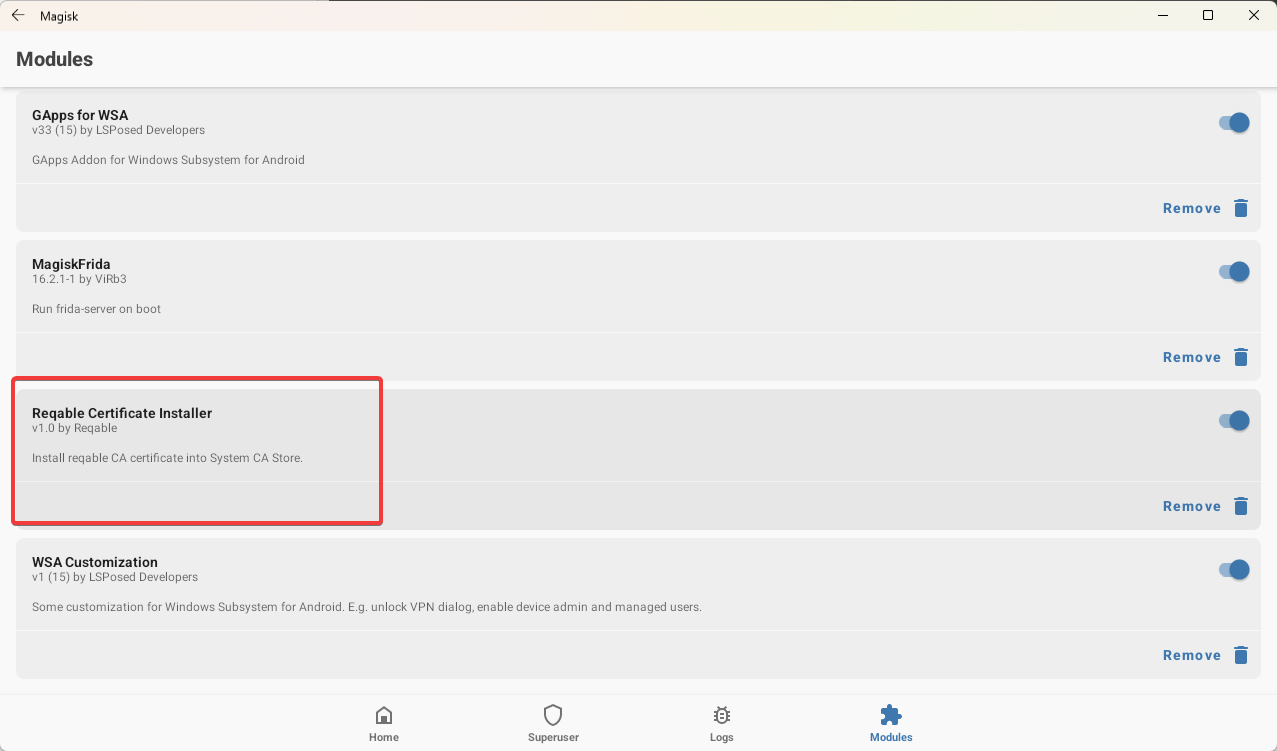The height and width of the screenshot is (751, 1277).
Task: Click the trash icon for Reqable Certificate Installer
Action: click(x=1241, y=506)
